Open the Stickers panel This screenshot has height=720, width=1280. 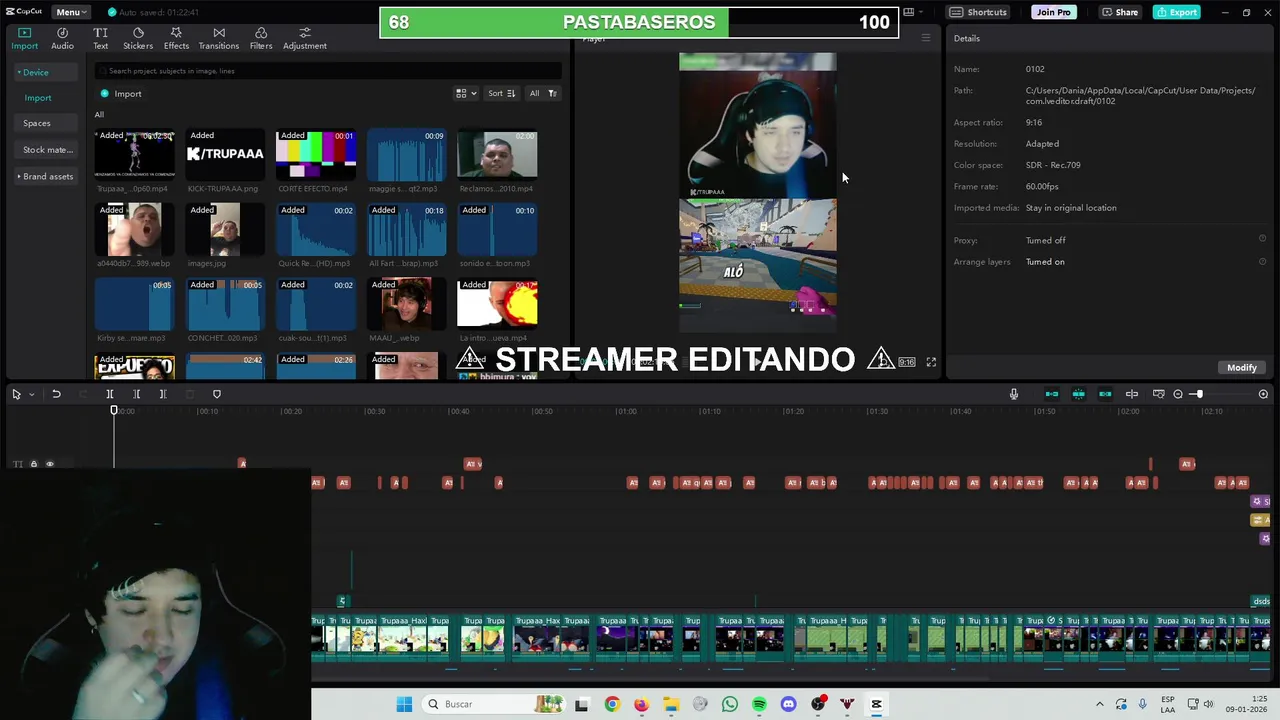[x=138, y=38]
